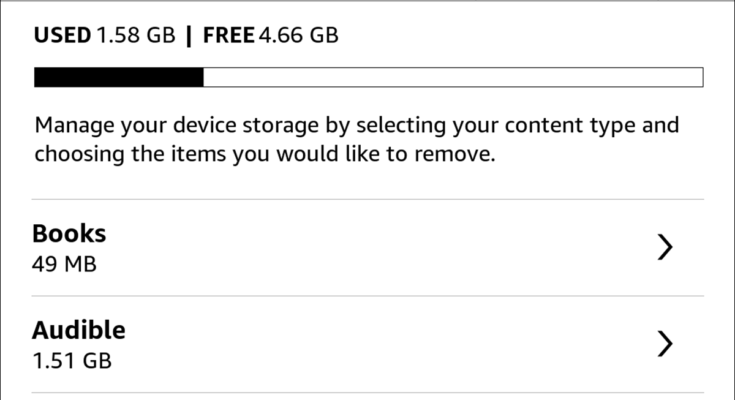The width and height of the screenshot is (735, 400).
Task: Click the 1.51 GB Audible size text
Action: click(x=72, y=361)
